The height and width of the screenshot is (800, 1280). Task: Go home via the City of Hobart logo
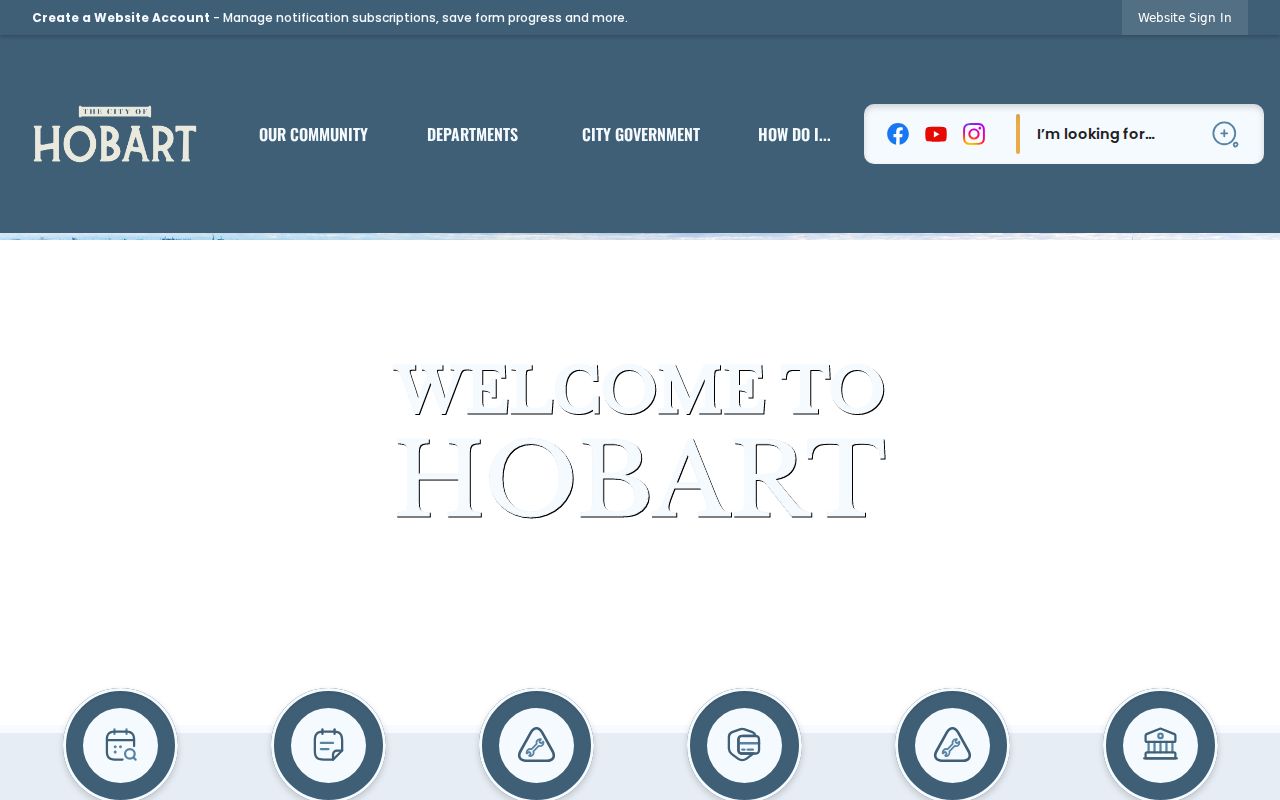[115, 134]
